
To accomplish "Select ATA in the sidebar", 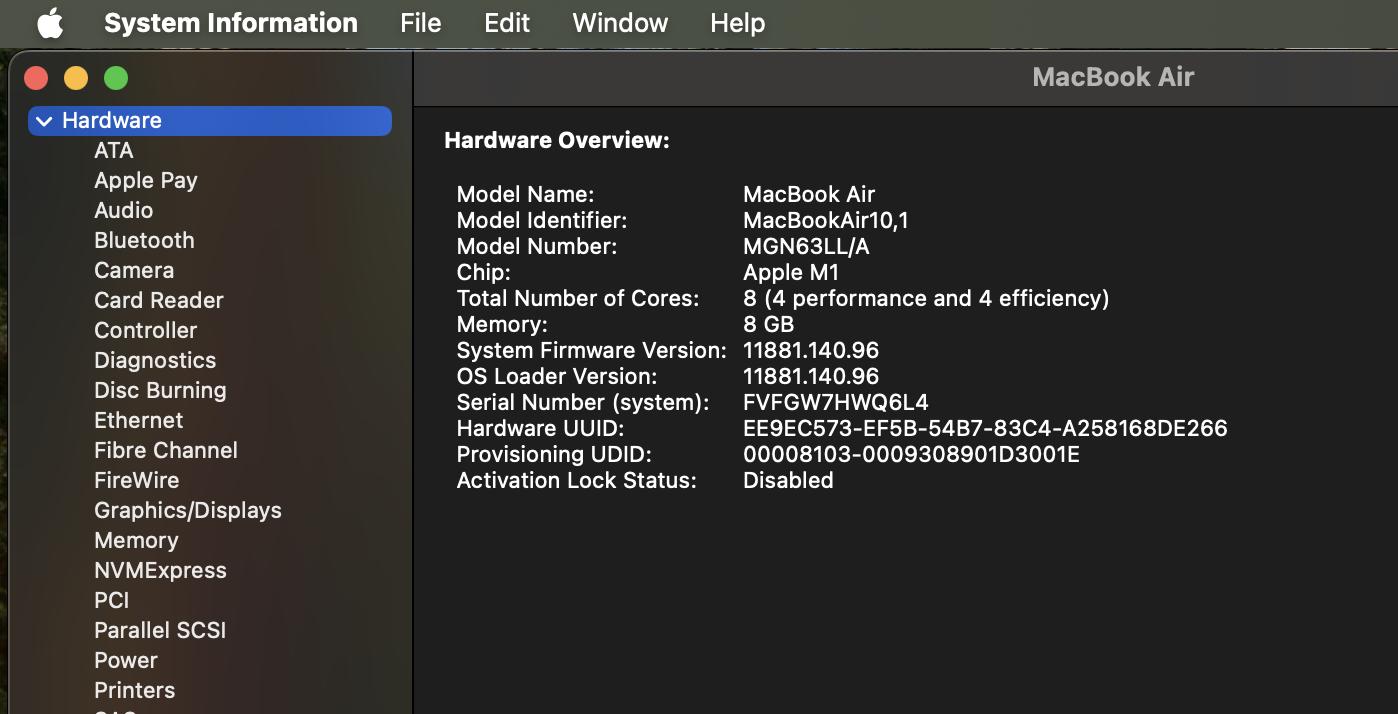I will pos(113,150).
